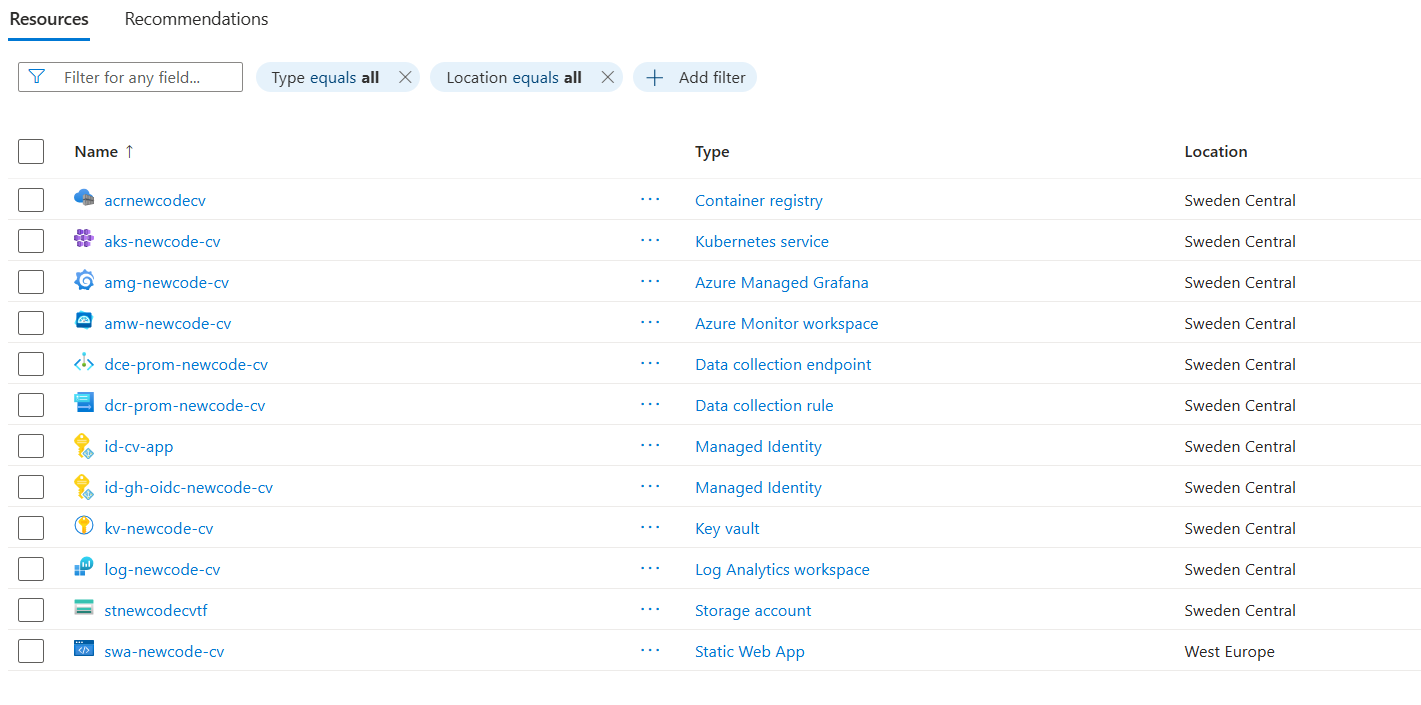Tick the dce-prom-newcode-cv checkbox
1421x705 pixels.
pos(31,364)
